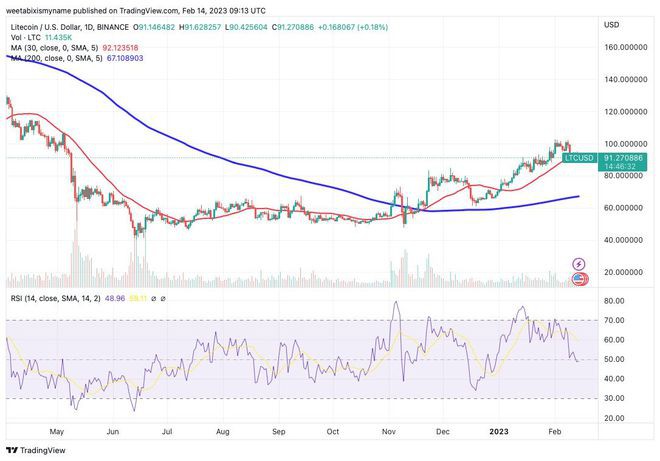This screenshot has height=461, width=660.
Task: Click the US flag economic event icon
Action: click(578, 277)
